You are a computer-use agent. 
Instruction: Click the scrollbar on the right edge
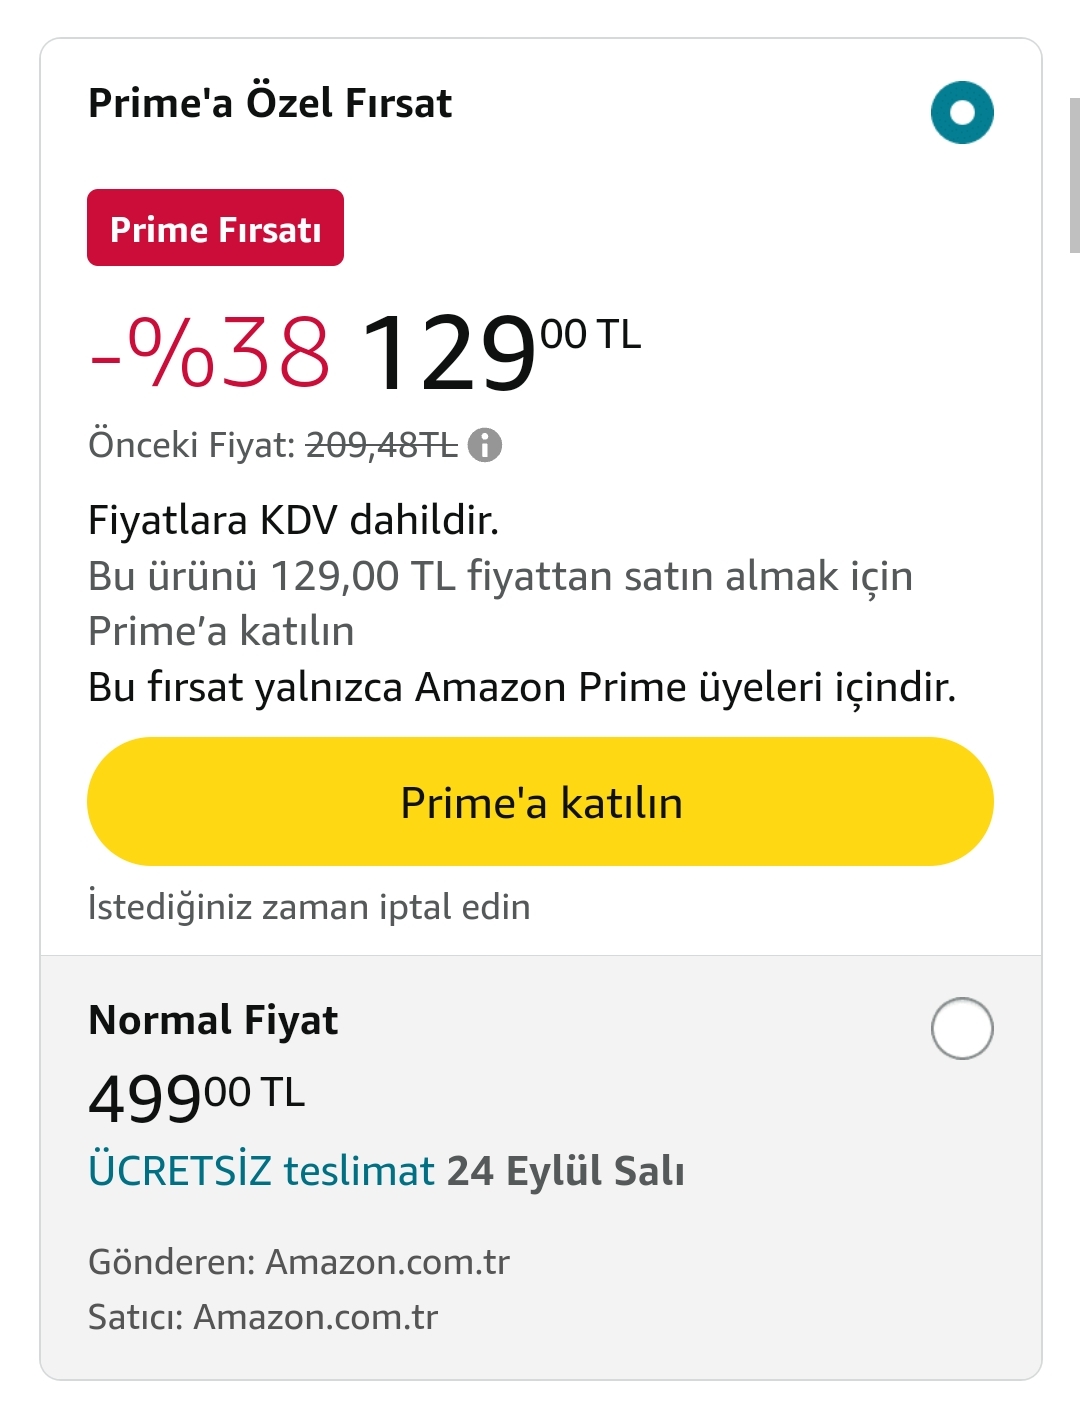click(1074, 175)
